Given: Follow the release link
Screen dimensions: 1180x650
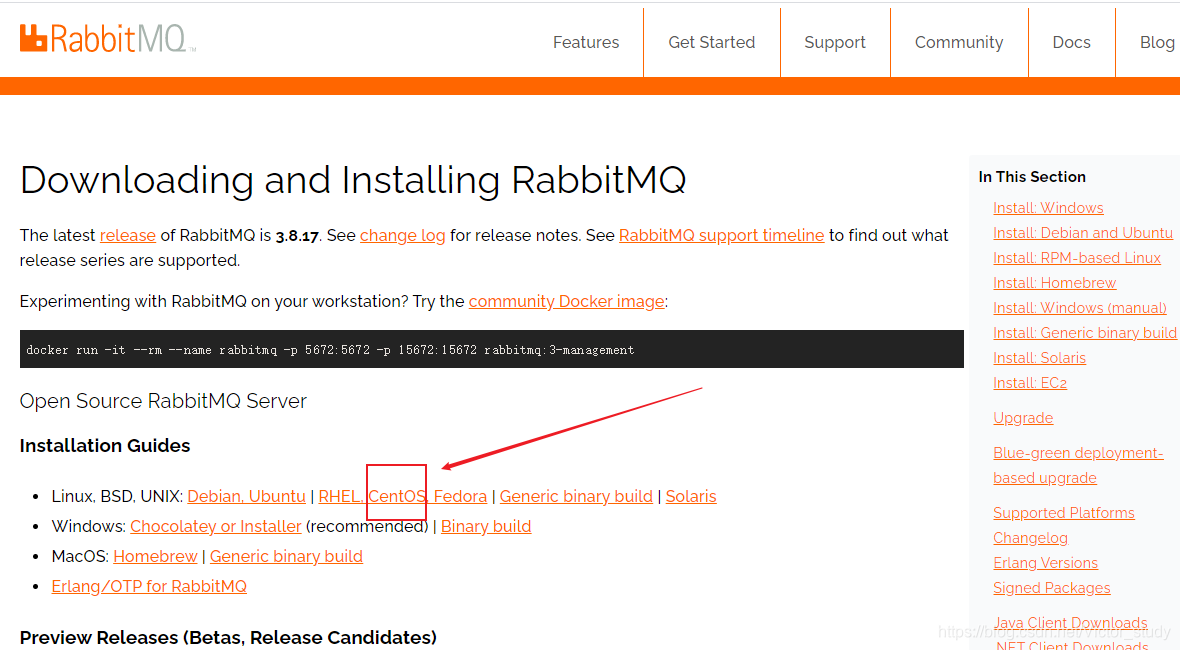Looking at the screenshot, I should click(128, 235).
